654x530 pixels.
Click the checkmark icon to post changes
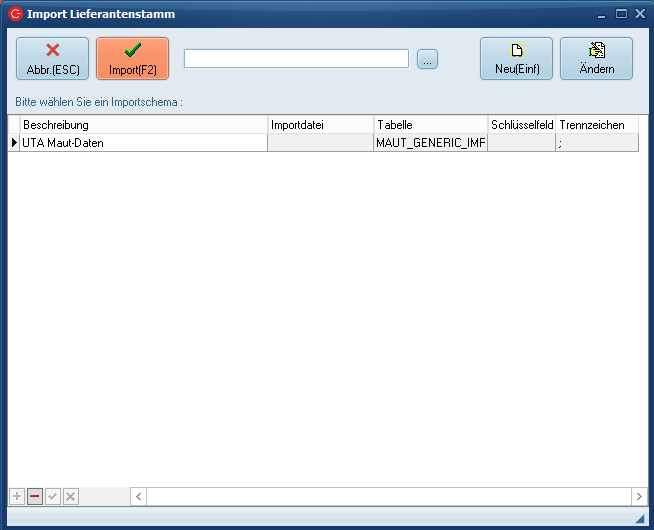tap(53, 497)
